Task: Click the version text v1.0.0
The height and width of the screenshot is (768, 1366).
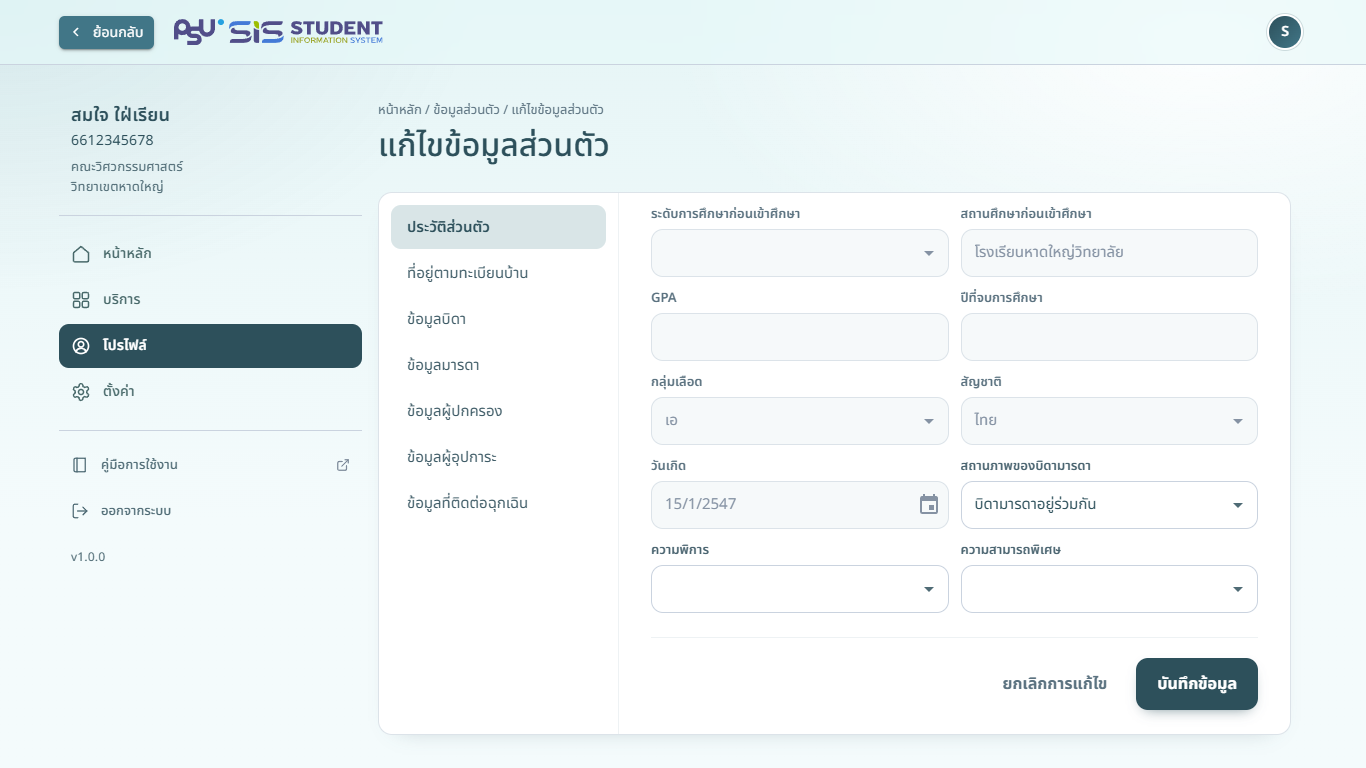Action: tap(88, 557)
